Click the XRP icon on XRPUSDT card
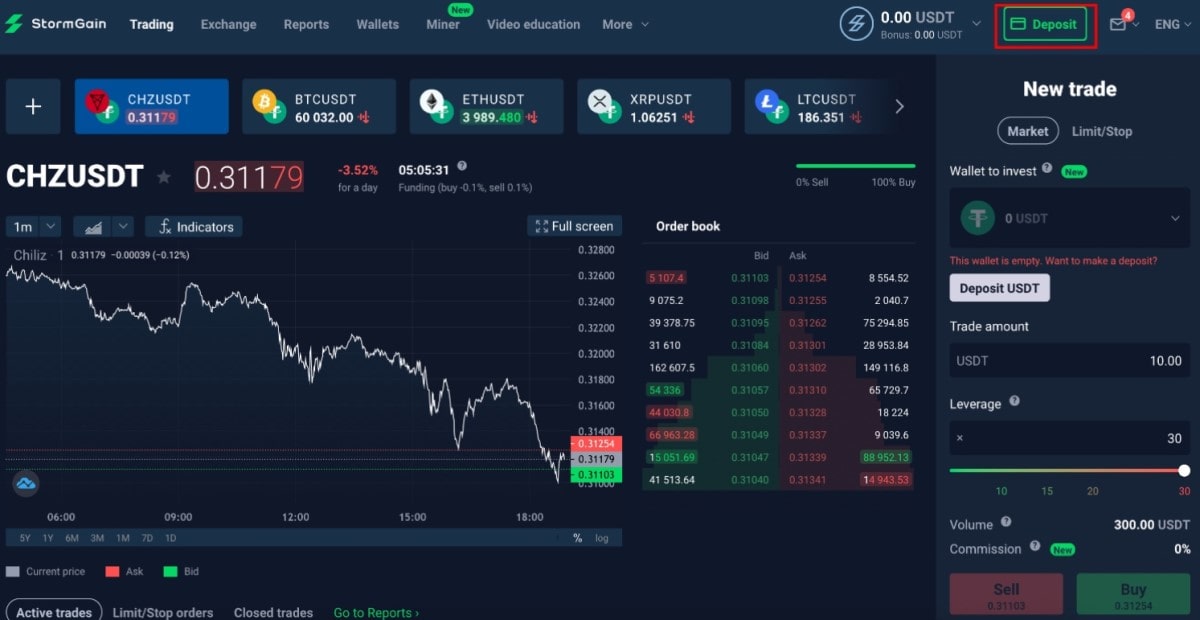This screenshot has width=1200, height=620. [603, 106]
